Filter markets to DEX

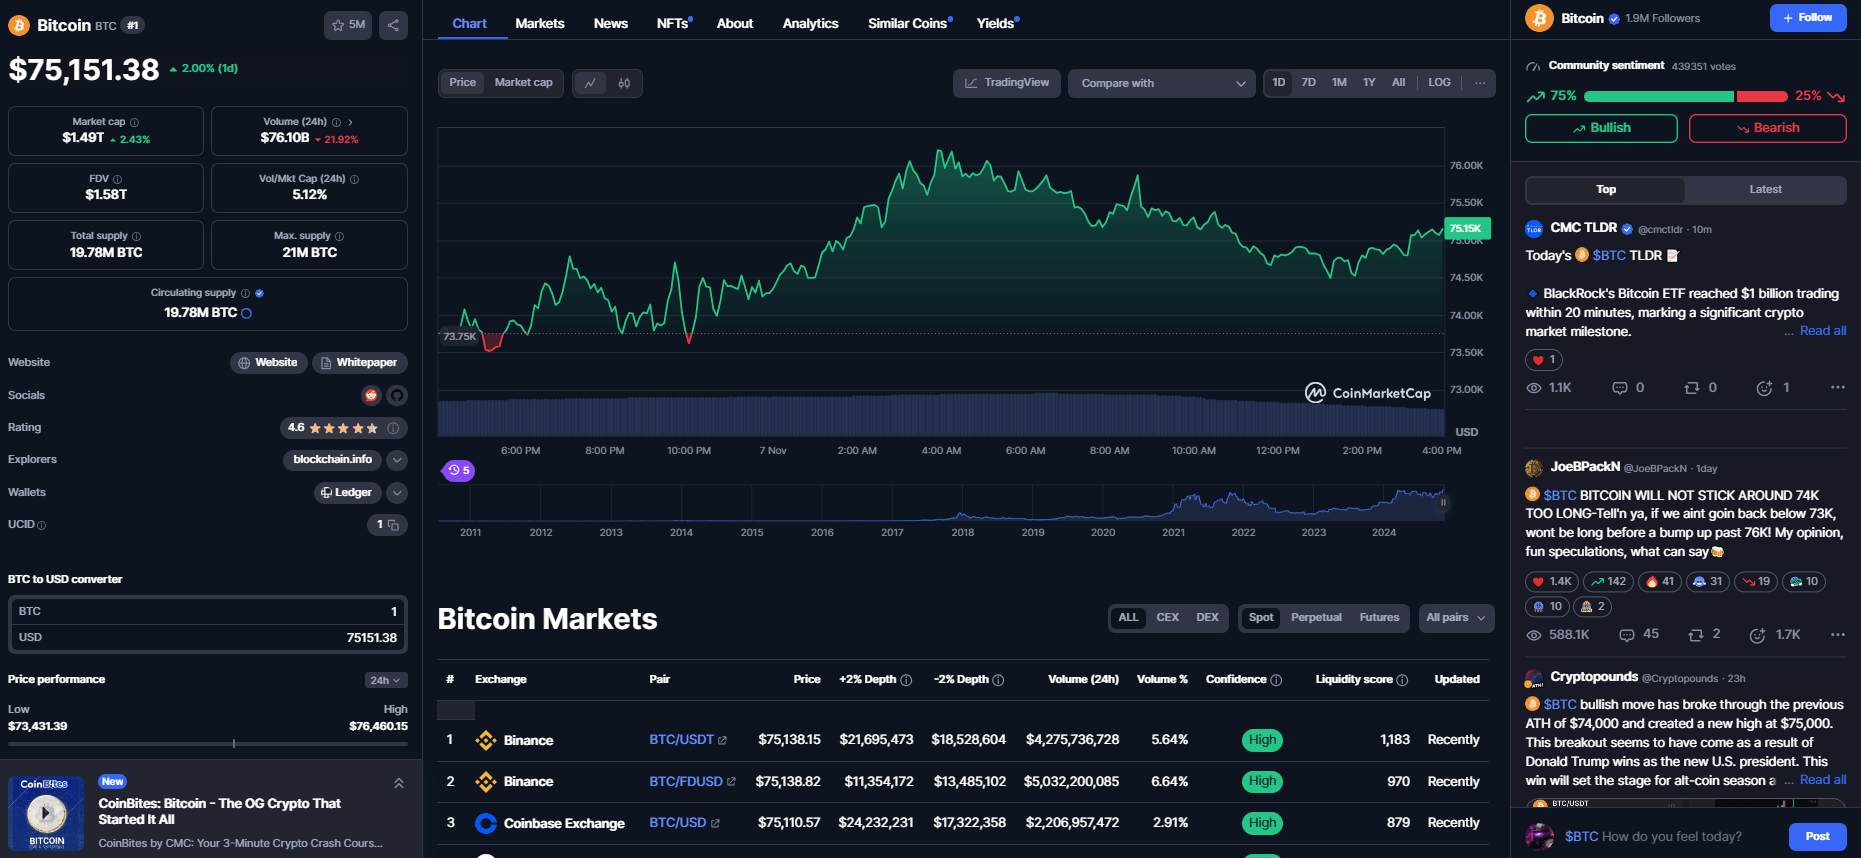(1207, 618)
